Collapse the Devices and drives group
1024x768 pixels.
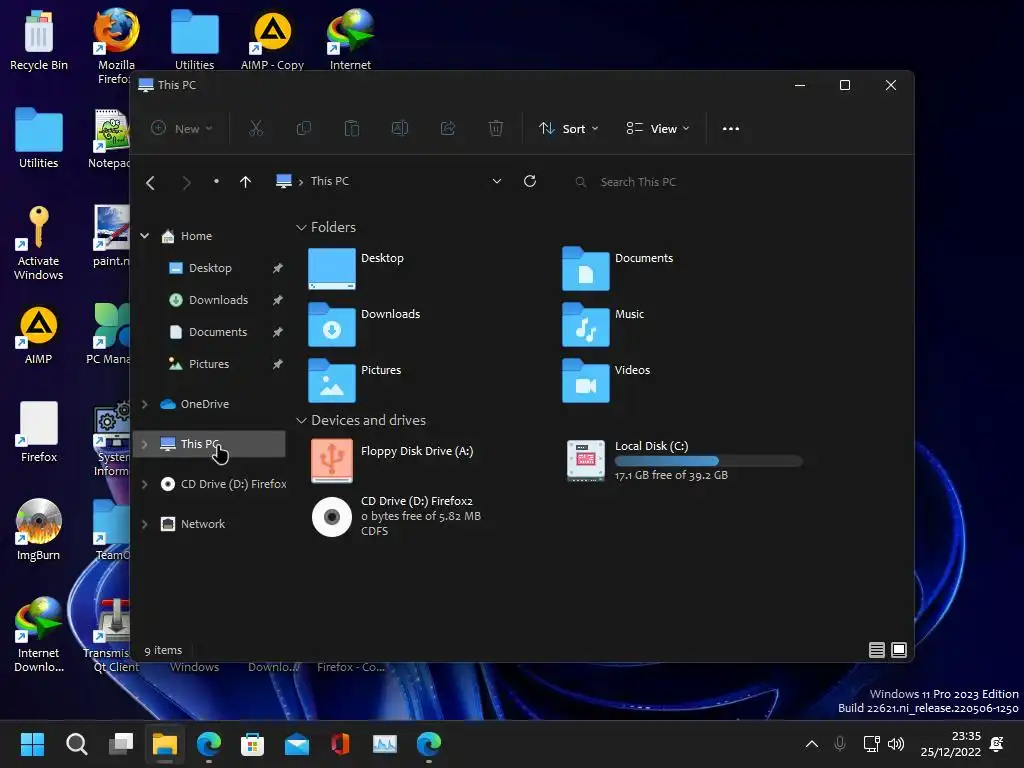point(301,421)
